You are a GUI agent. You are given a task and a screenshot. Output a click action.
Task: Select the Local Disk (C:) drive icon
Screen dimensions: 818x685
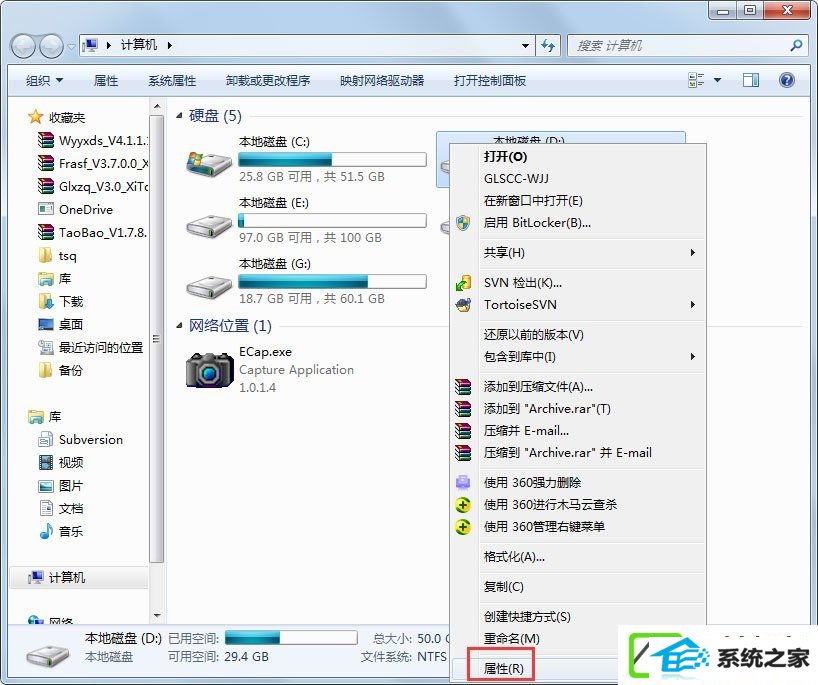click(x=209, y=163)
